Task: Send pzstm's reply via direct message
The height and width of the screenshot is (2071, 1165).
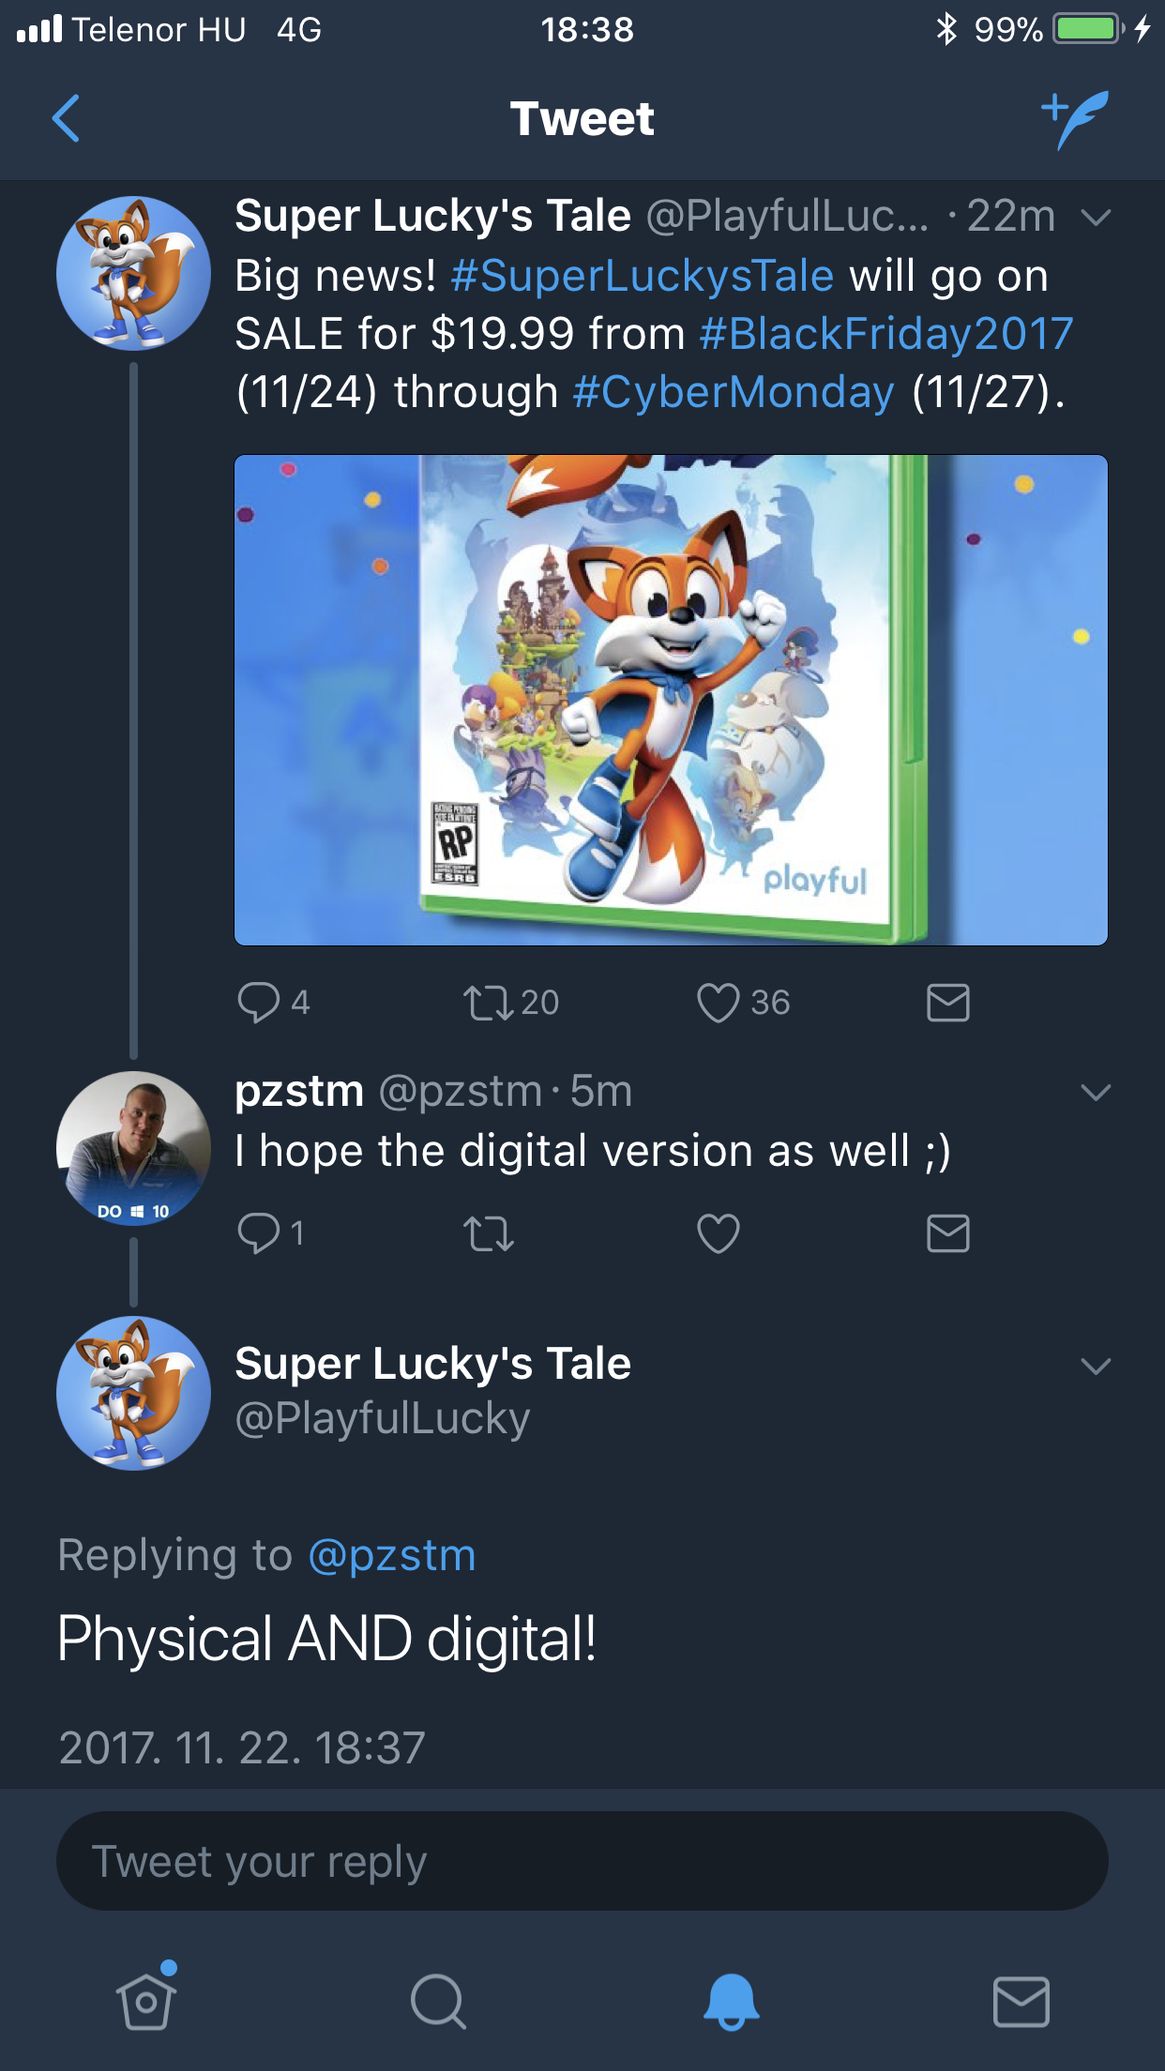Action: pos(947,1233)
